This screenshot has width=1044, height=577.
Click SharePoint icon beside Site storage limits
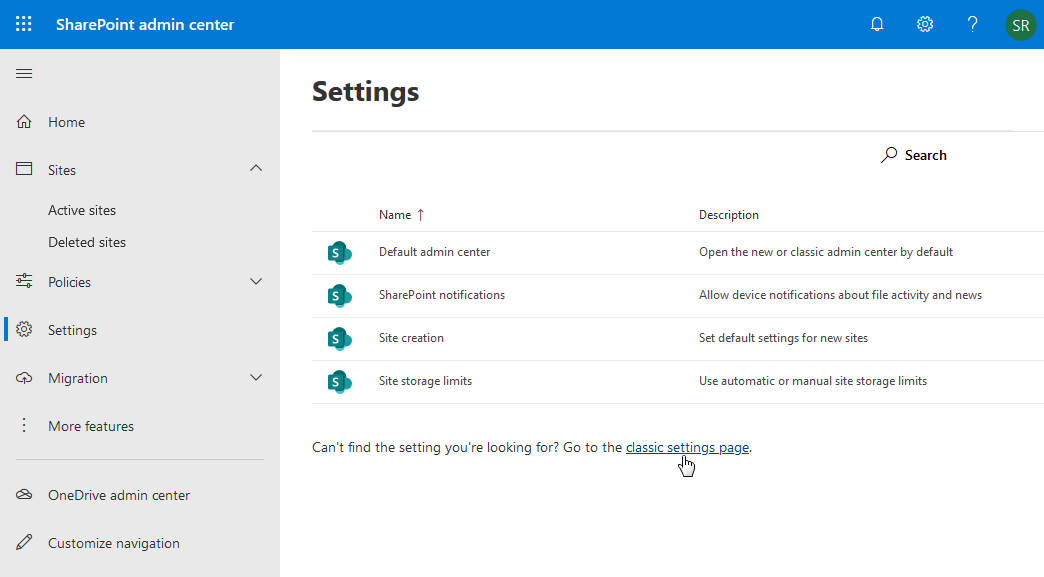pyautogui.click(x=340, y=381)
